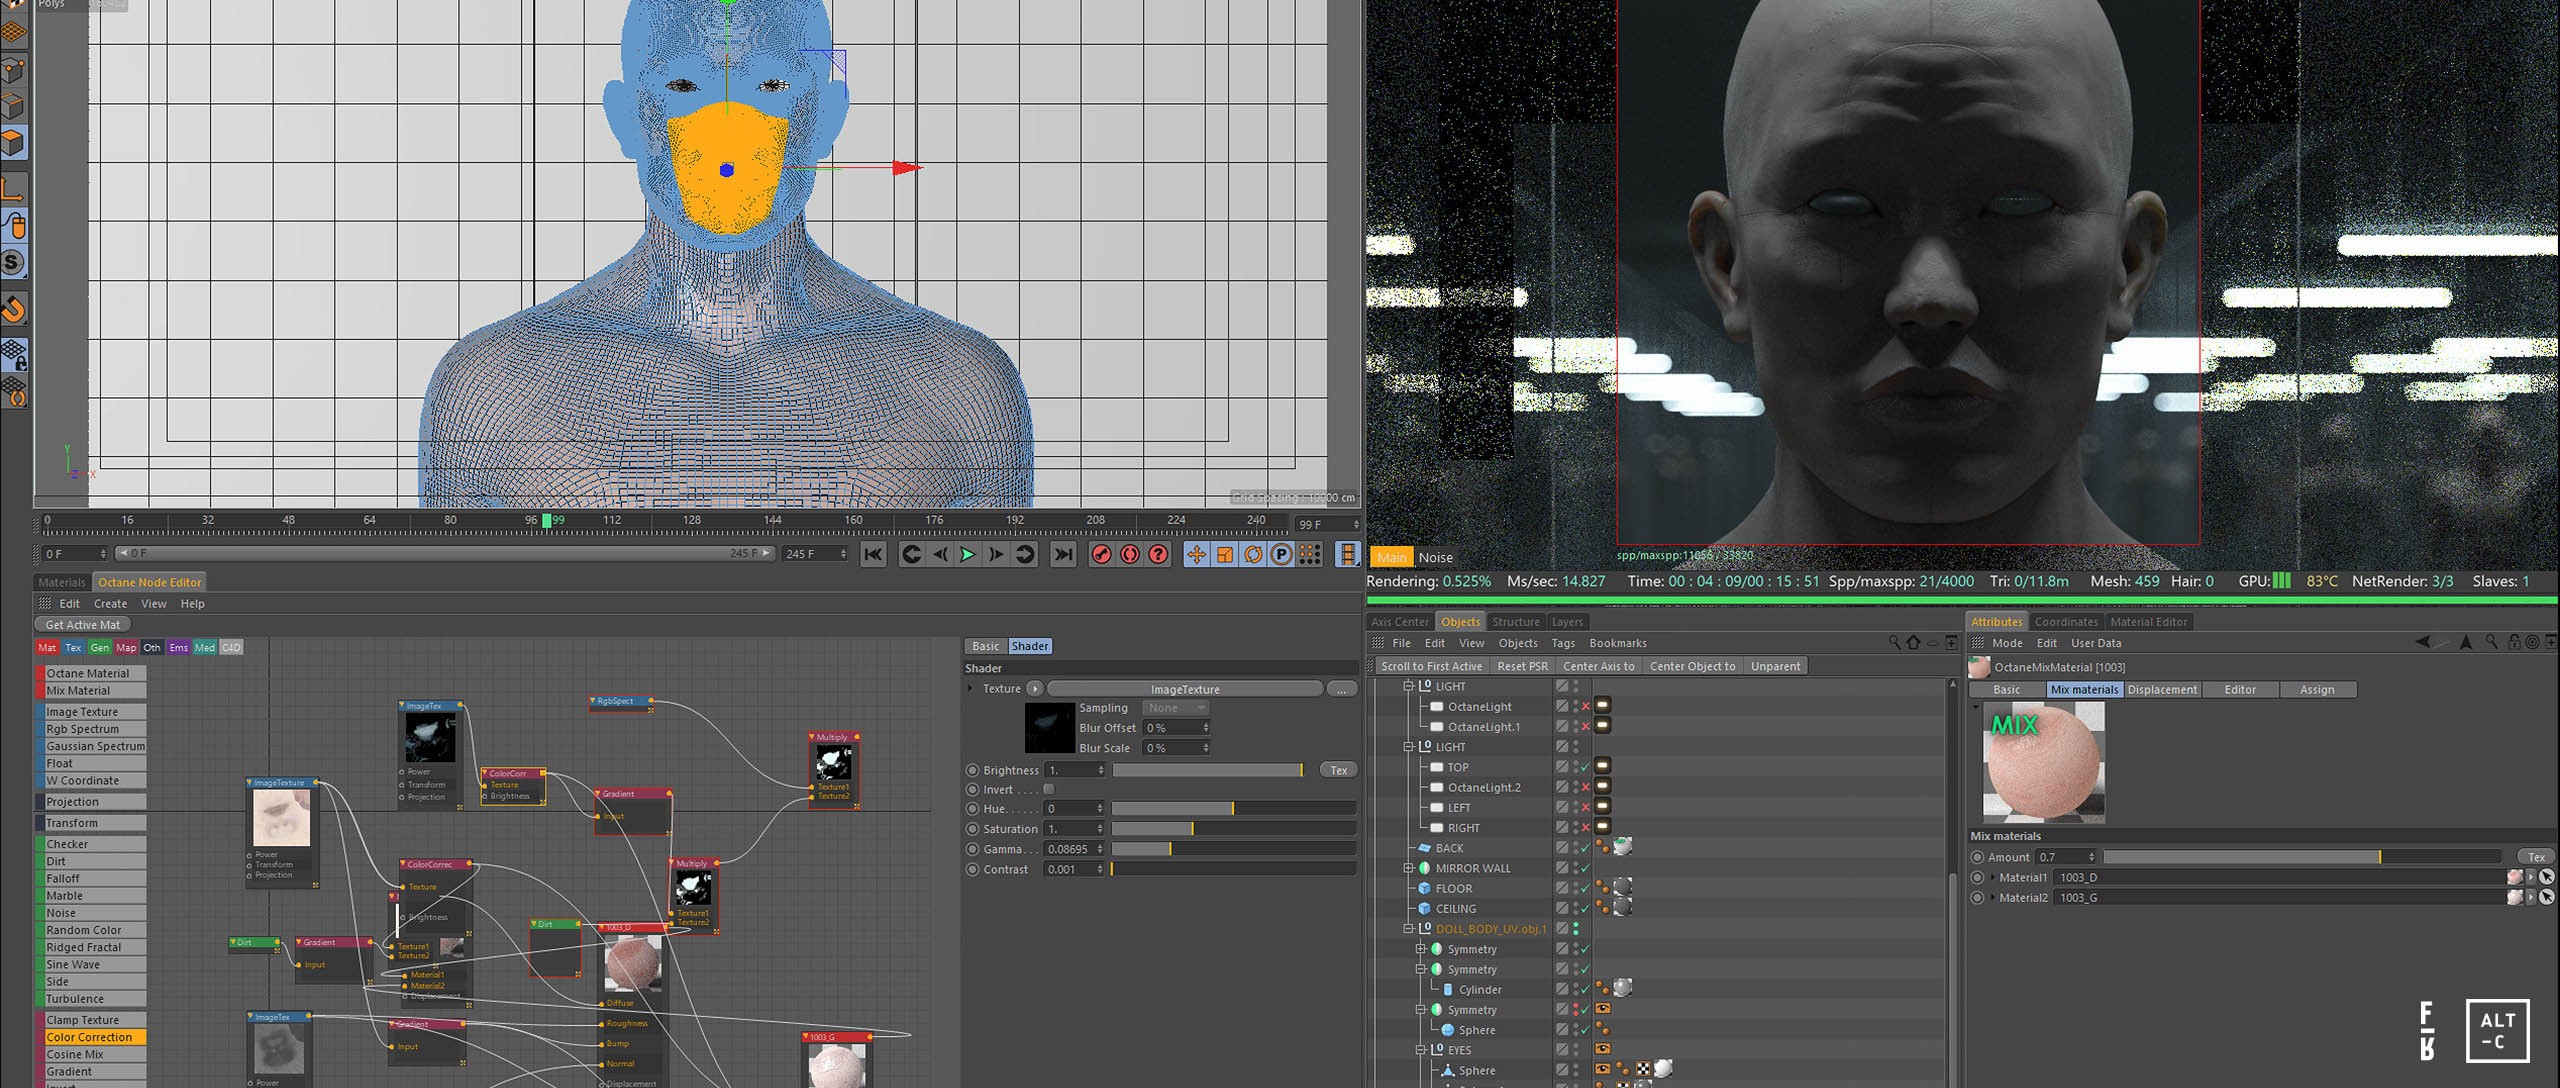Toggle point level animation dots icon
This screenshot has width=2560, height=1088.
[x=1310, y=554]
